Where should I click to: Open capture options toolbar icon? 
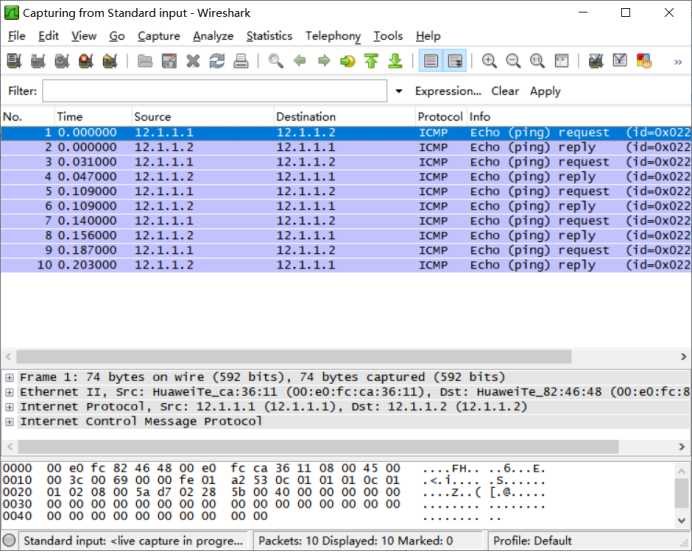tap(38, 61)
